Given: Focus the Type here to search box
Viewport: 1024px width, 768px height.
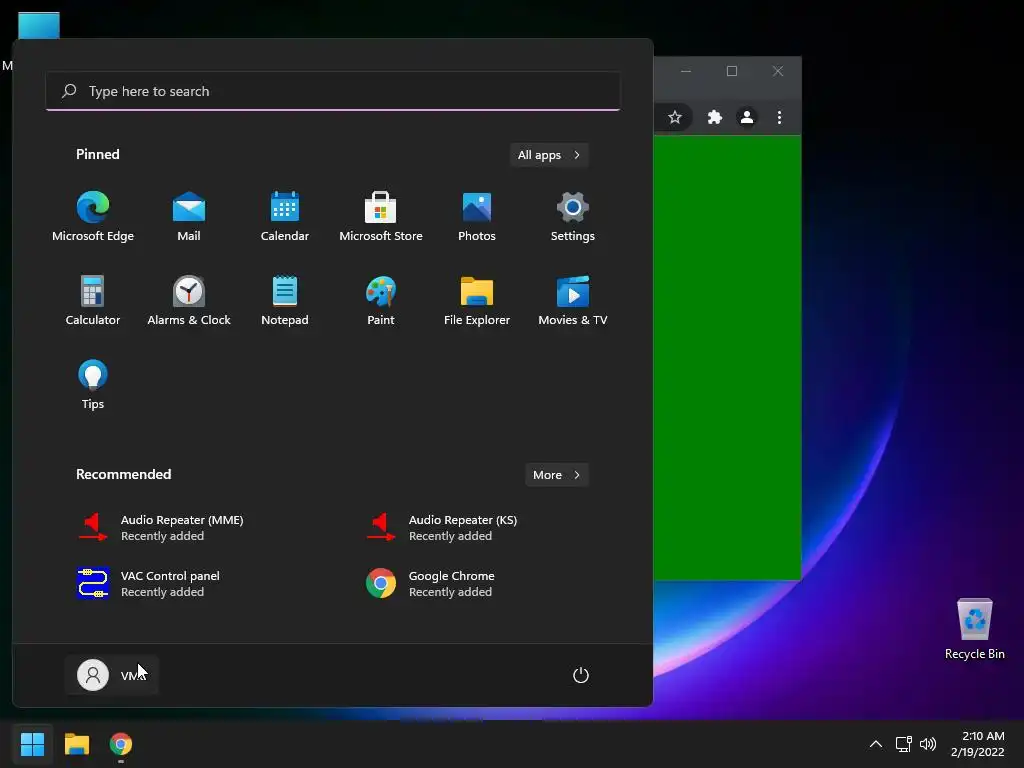Looking at the screenshot, I should [x=333, y=91].
